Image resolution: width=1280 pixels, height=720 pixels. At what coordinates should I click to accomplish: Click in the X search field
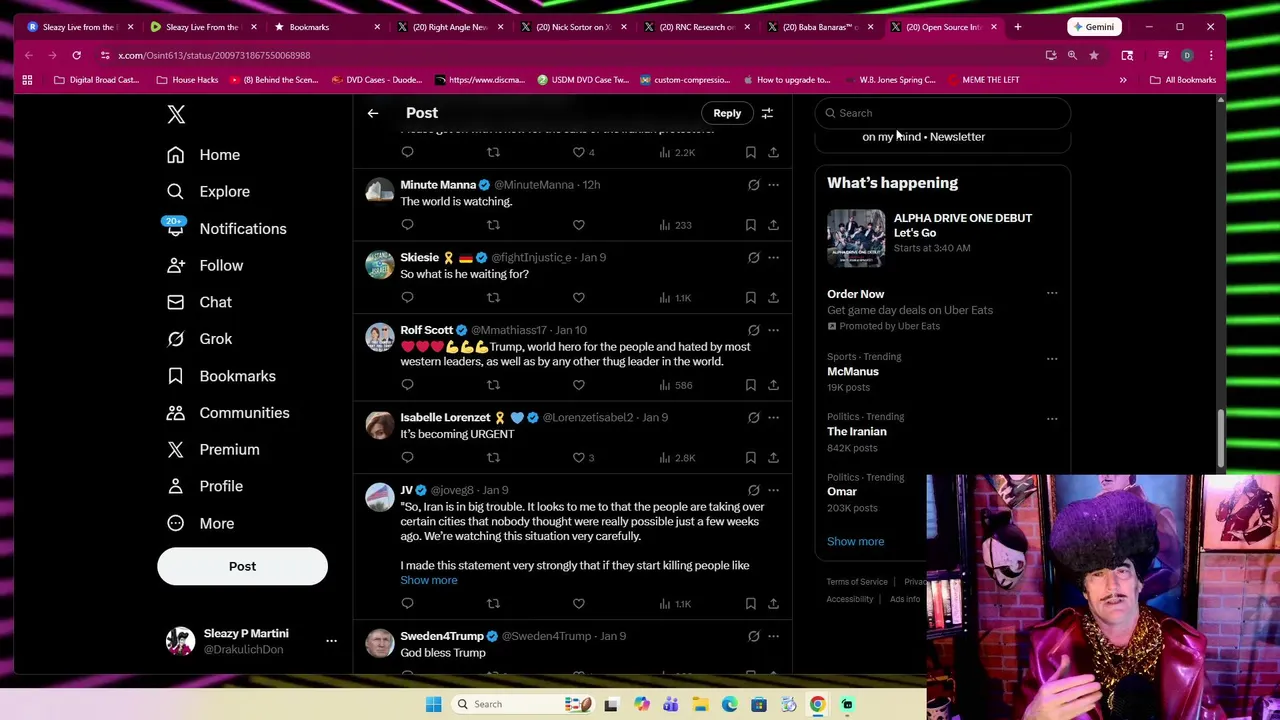[x=943, y=113]
